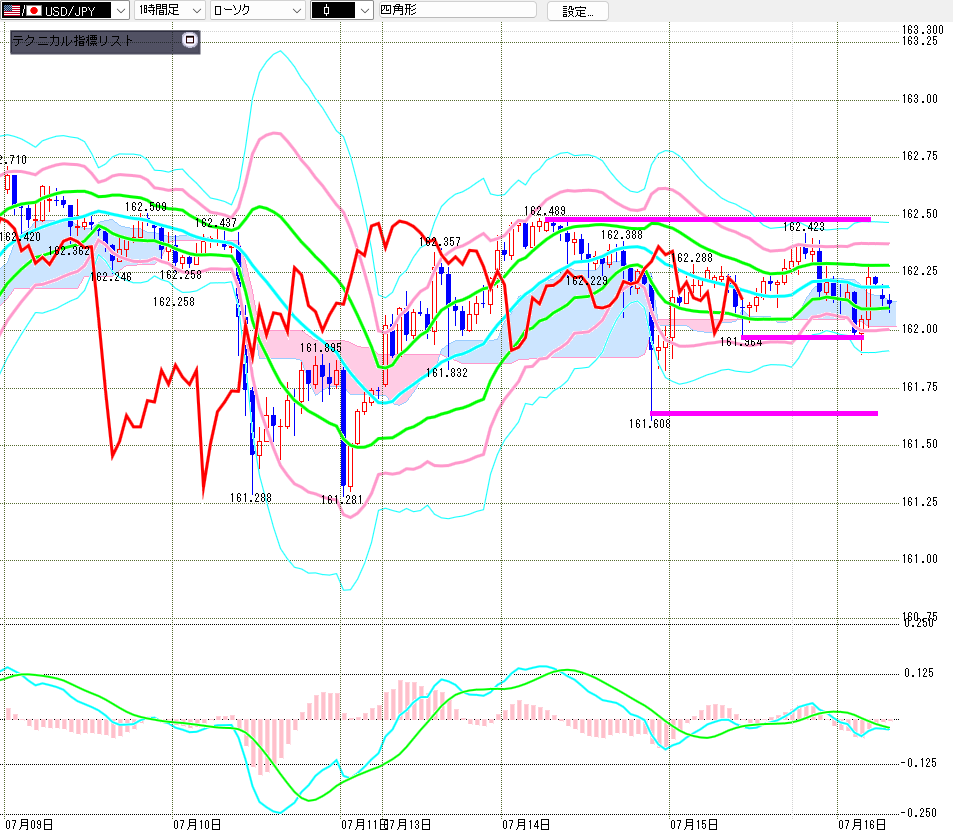Click the 163.00 price axis label
Viewport: 953px width, 836px height.
coord(920,99)
